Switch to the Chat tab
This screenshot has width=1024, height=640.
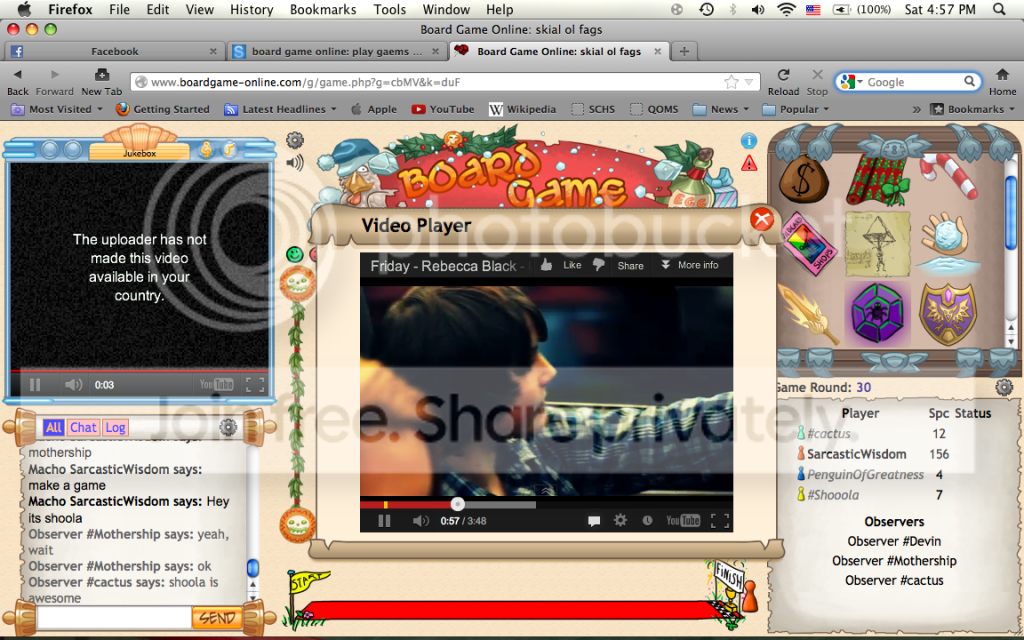pyautogui.click(x=83, y=428)
